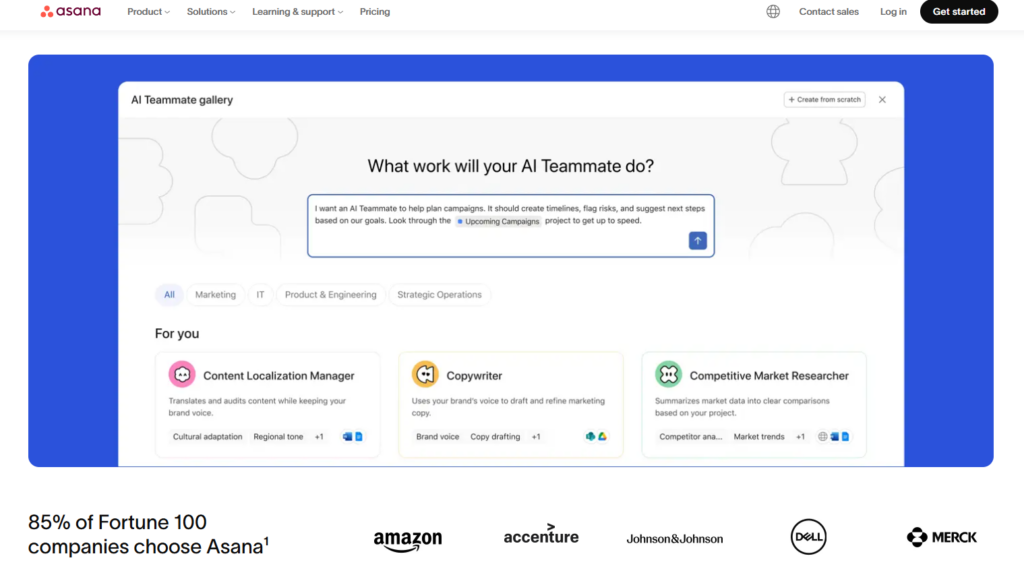Click the Johnson & Johnson logo
Viewport: 1024px width, 581px height.
(675, 539)
